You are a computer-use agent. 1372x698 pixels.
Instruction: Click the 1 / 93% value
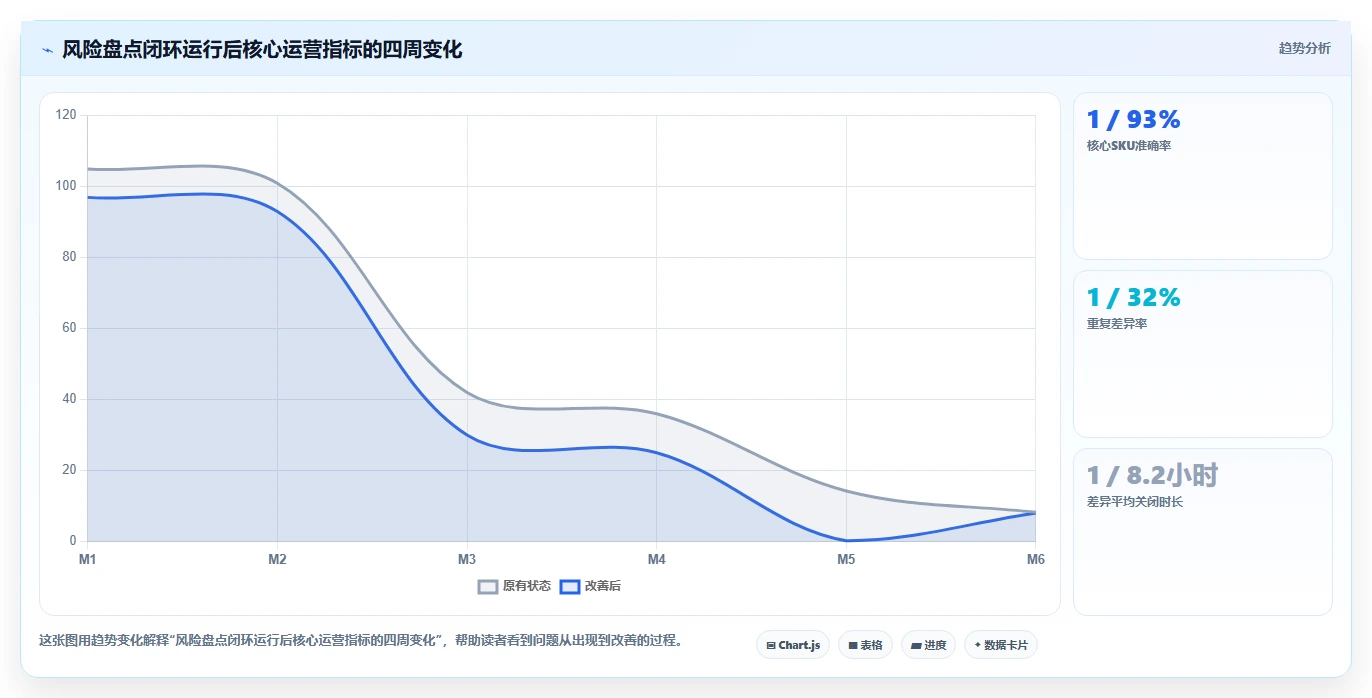click(1133, 120)
